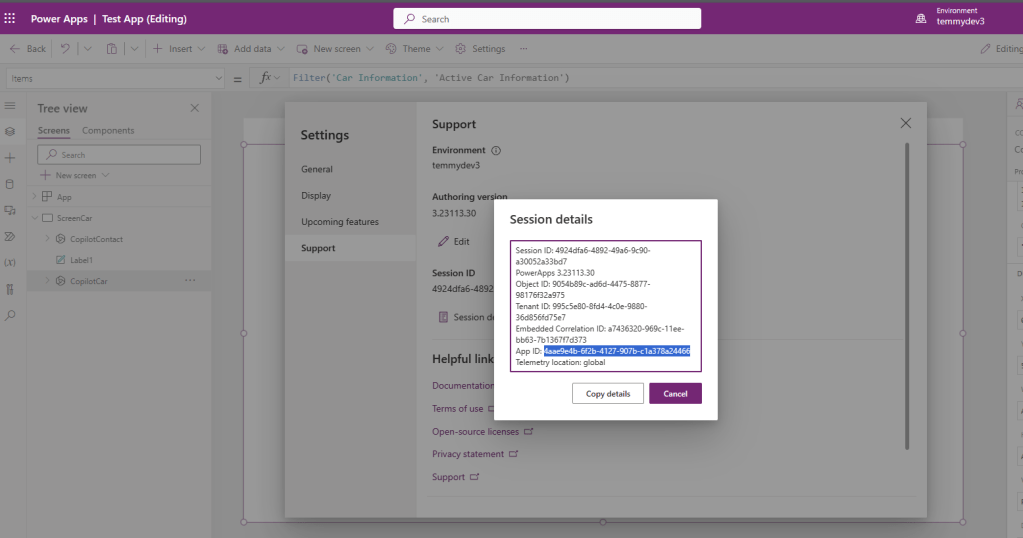Open the Power Automate icon in rail

[x=10, y=237]
